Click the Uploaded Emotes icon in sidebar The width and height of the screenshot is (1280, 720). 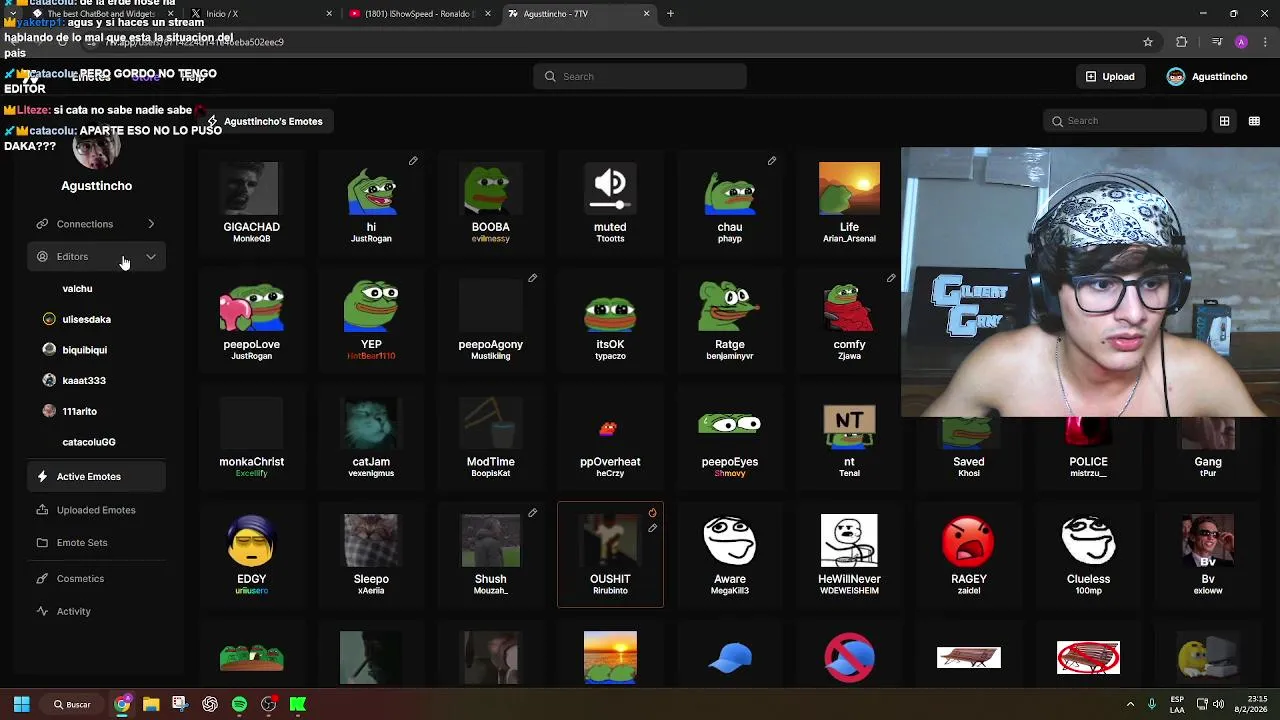(42, 510)
